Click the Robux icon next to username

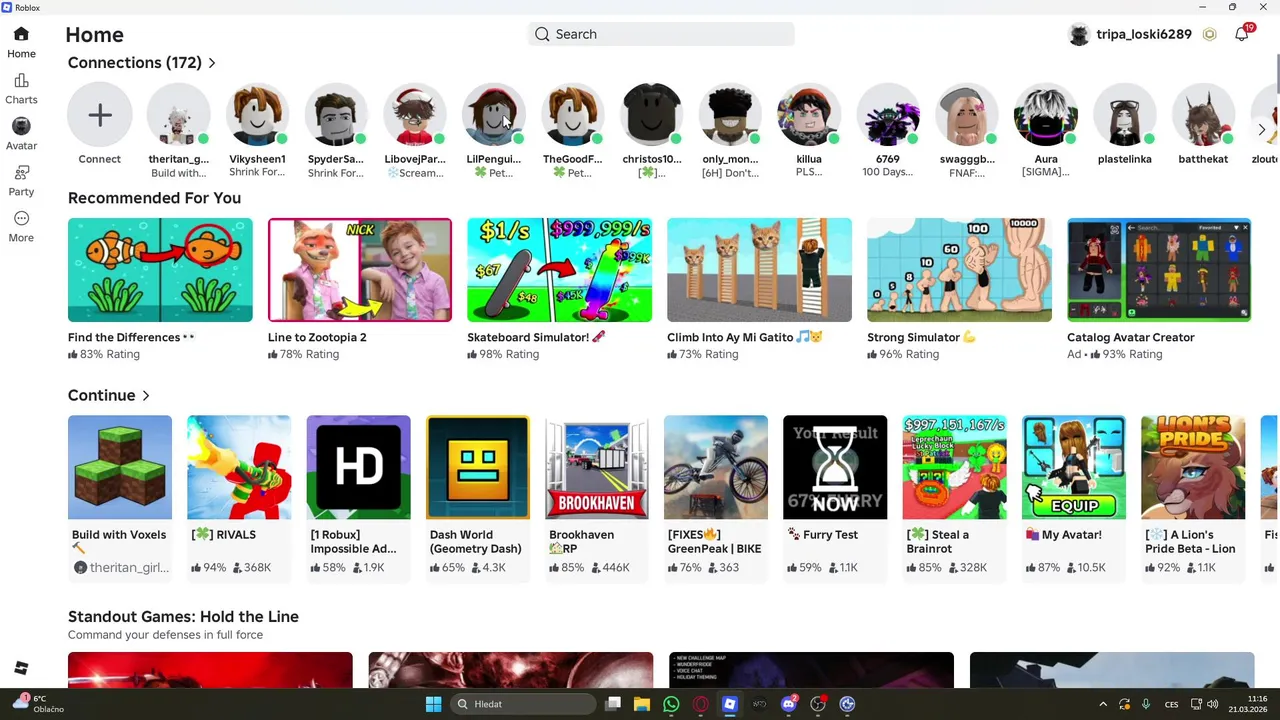pos(1209,34)
